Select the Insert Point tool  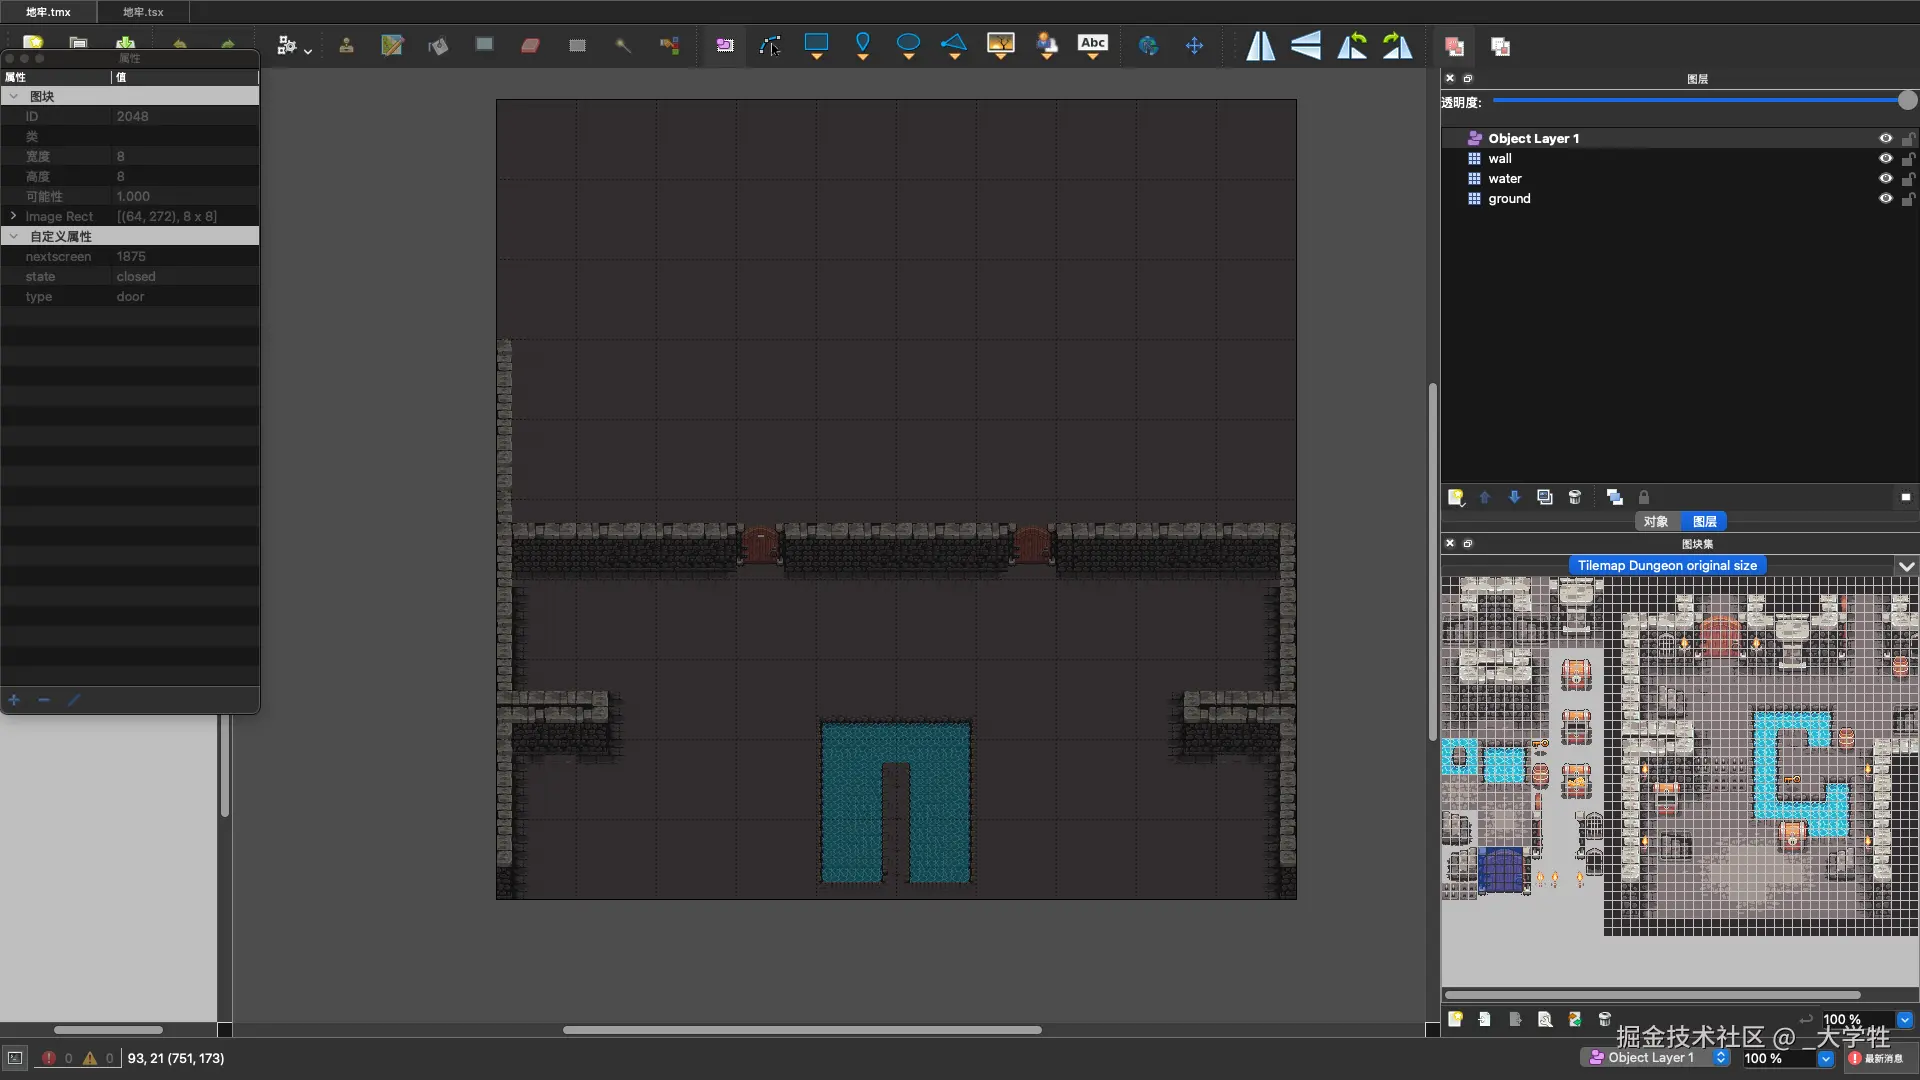[862, 44]
